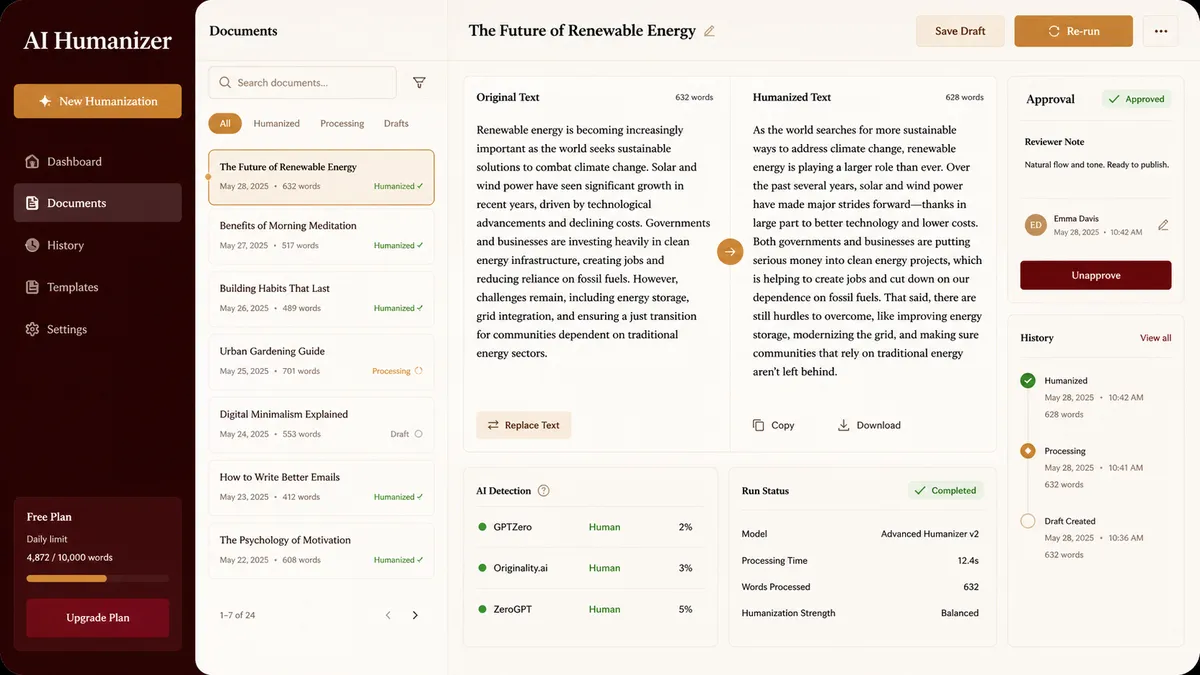Select the Processing filter tab

click(x=342, y=124)
